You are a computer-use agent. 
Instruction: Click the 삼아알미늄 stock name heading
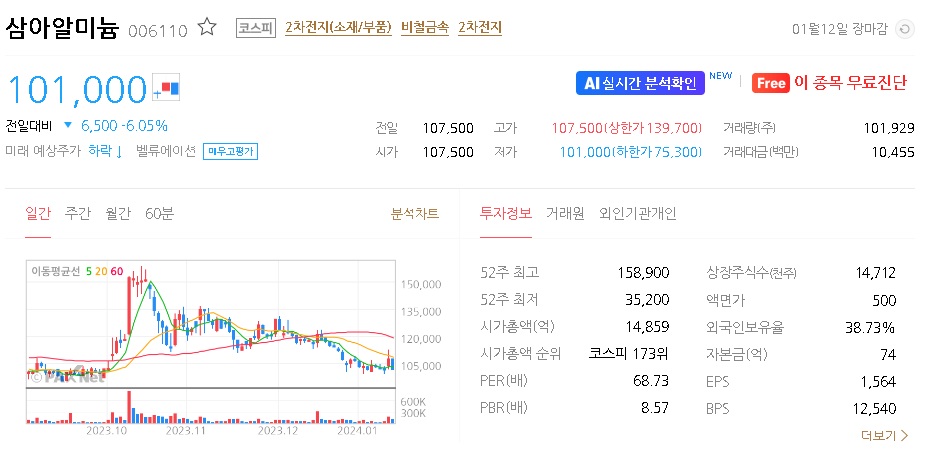(x=63, y=28)
